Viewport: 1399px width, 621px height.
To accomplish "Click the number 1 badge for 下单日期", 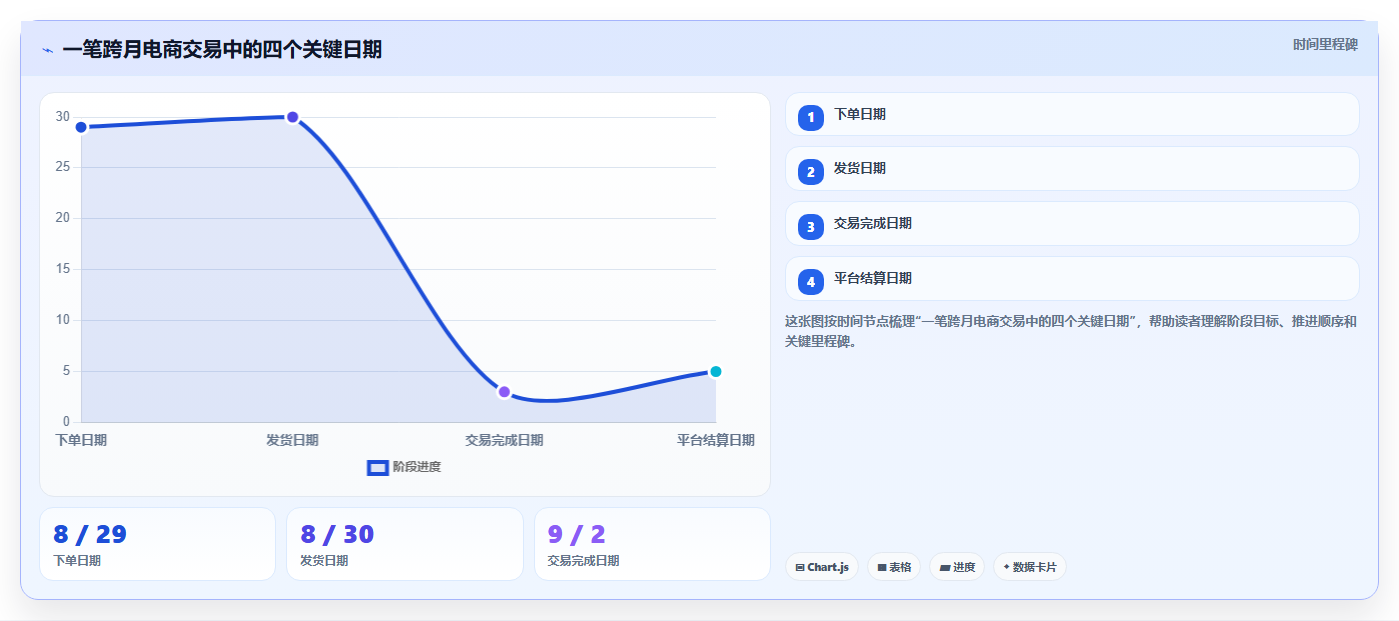I will (811, 117).
